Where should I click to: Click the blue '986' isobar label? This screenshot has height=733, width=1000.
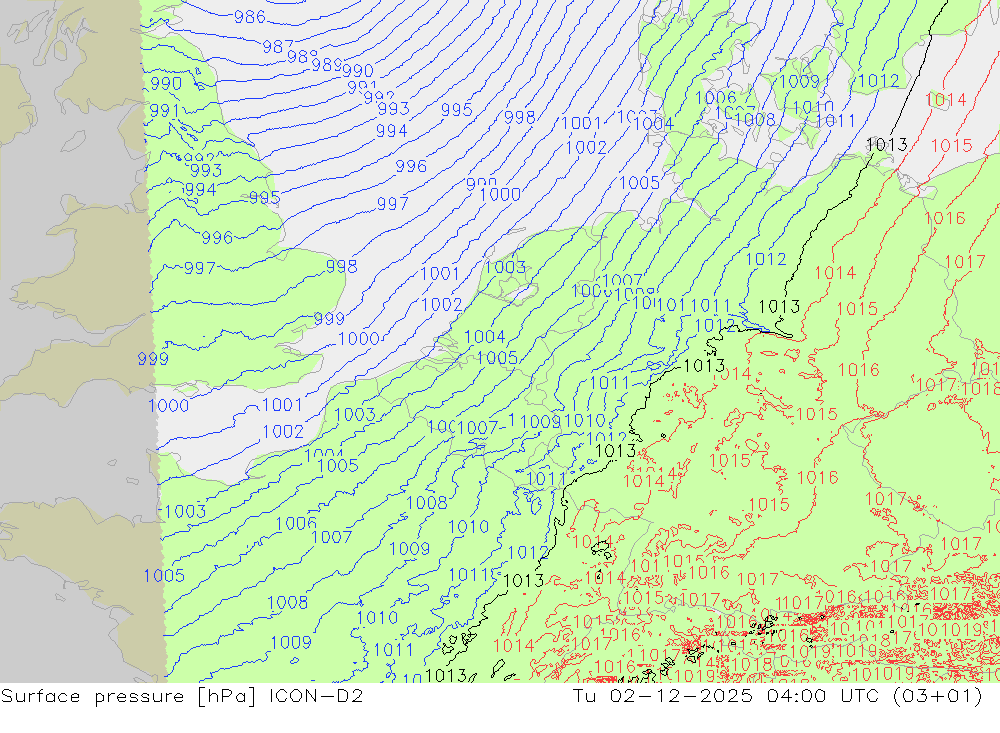[x=249, y=17]
